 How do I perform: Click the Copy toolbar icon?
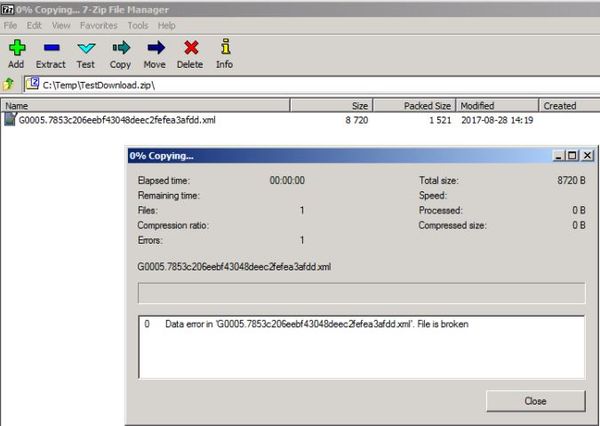point(121,47)
